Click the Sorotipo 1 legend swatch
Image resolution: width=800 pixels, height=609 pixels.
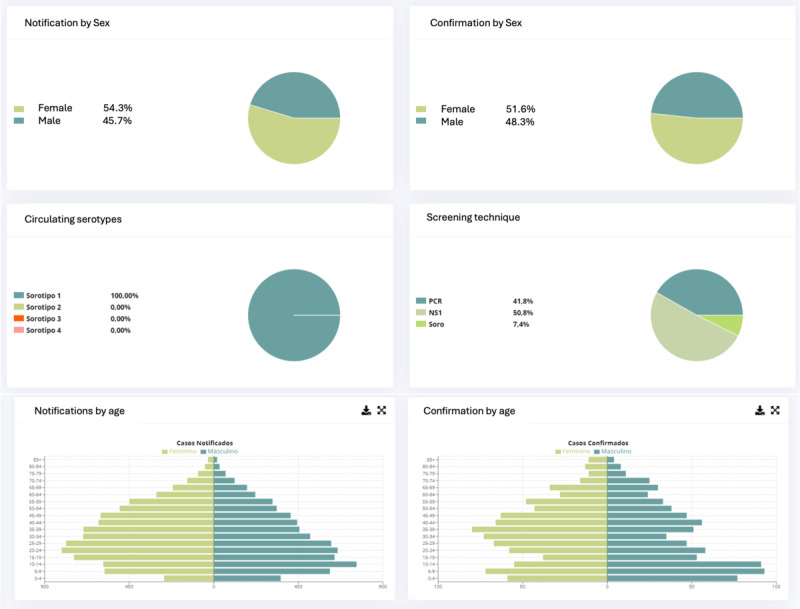19,295
